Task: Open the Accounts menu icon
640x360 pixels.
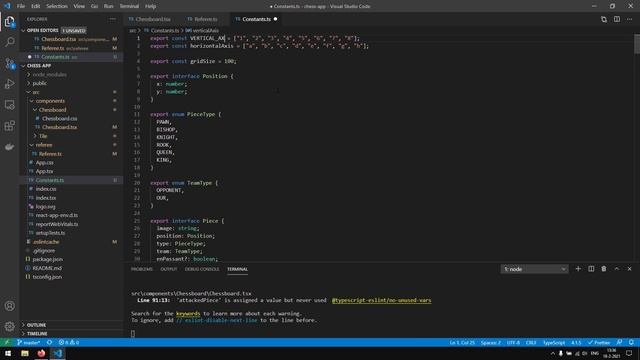Action: click(x=9, y=306)
